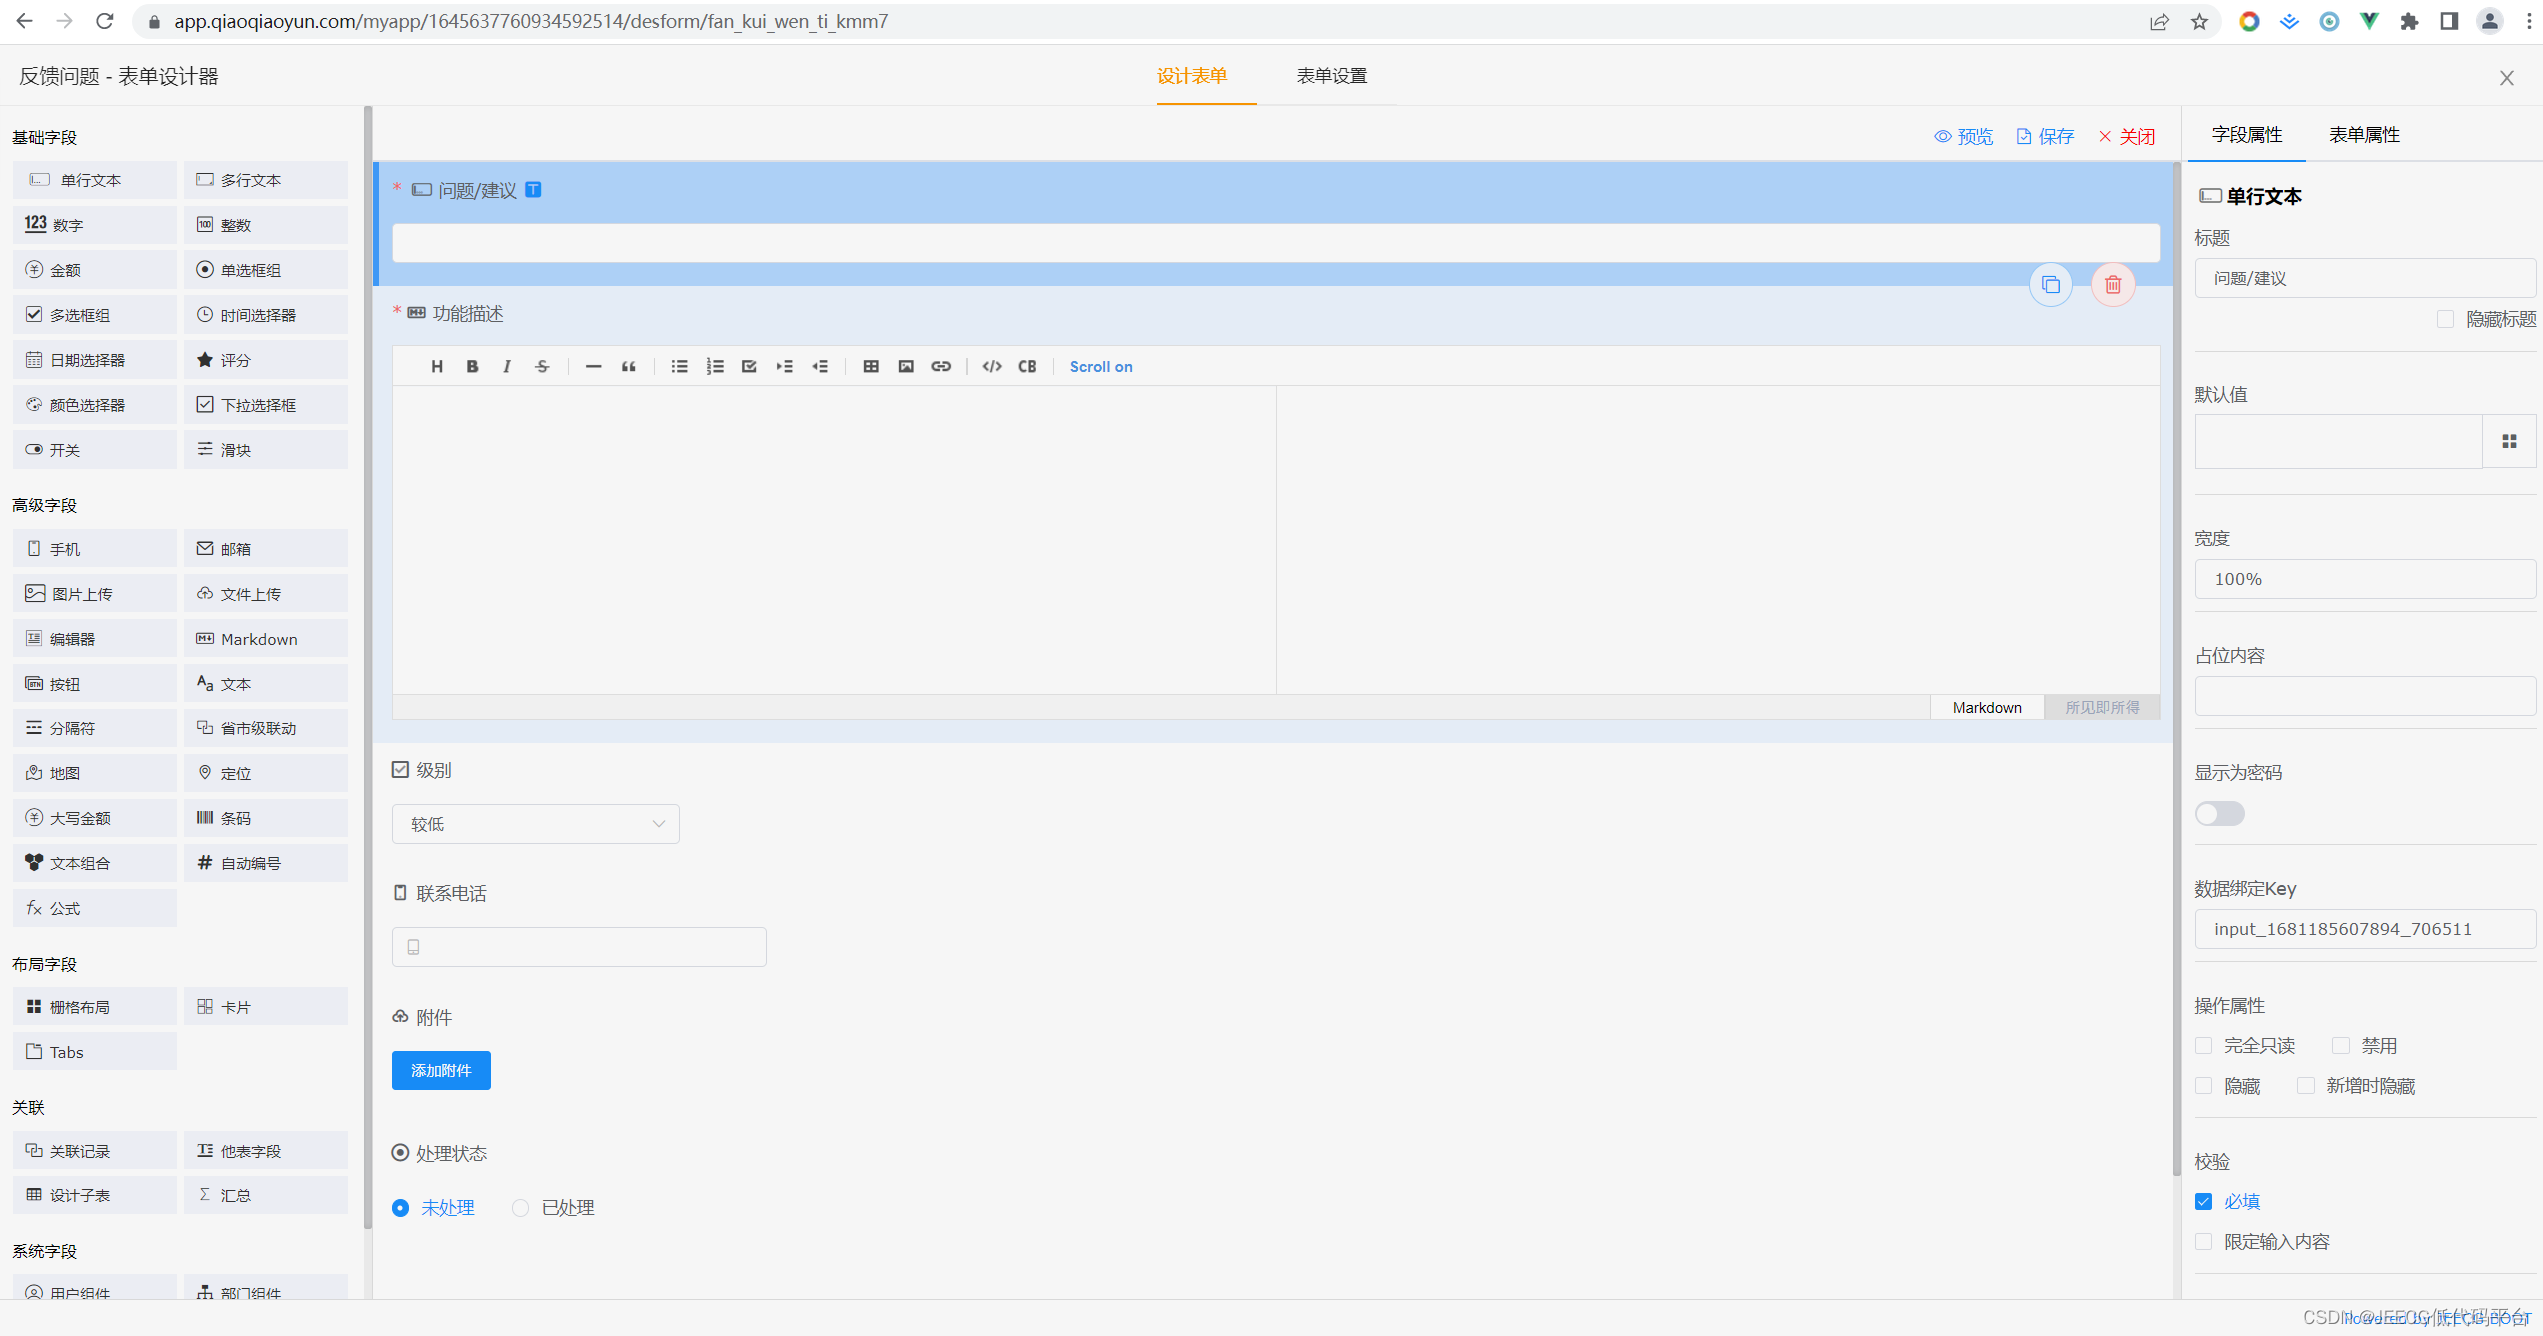Open the 级别 dropdown showing 较低
This screenshot has width=2543, height=1336.
coord(536,824)
